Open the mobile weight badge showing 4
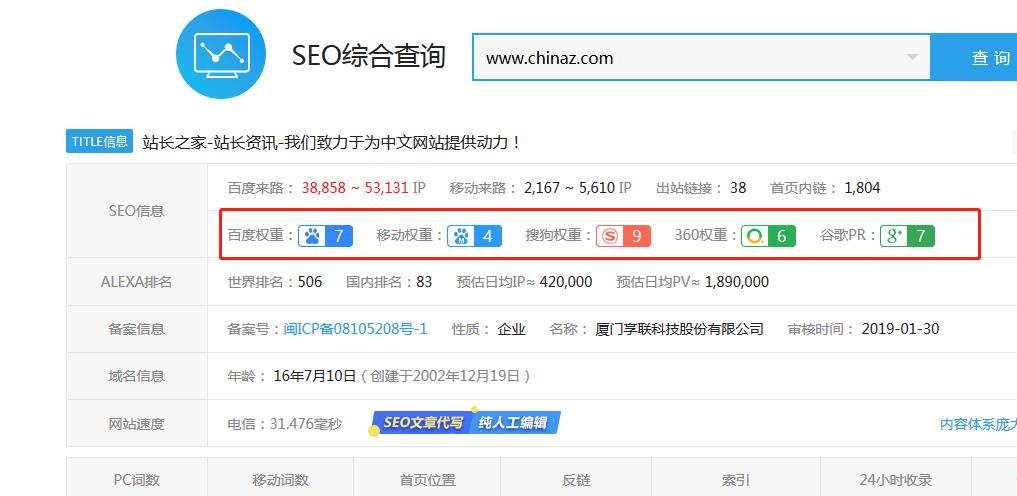 point(474,236)
